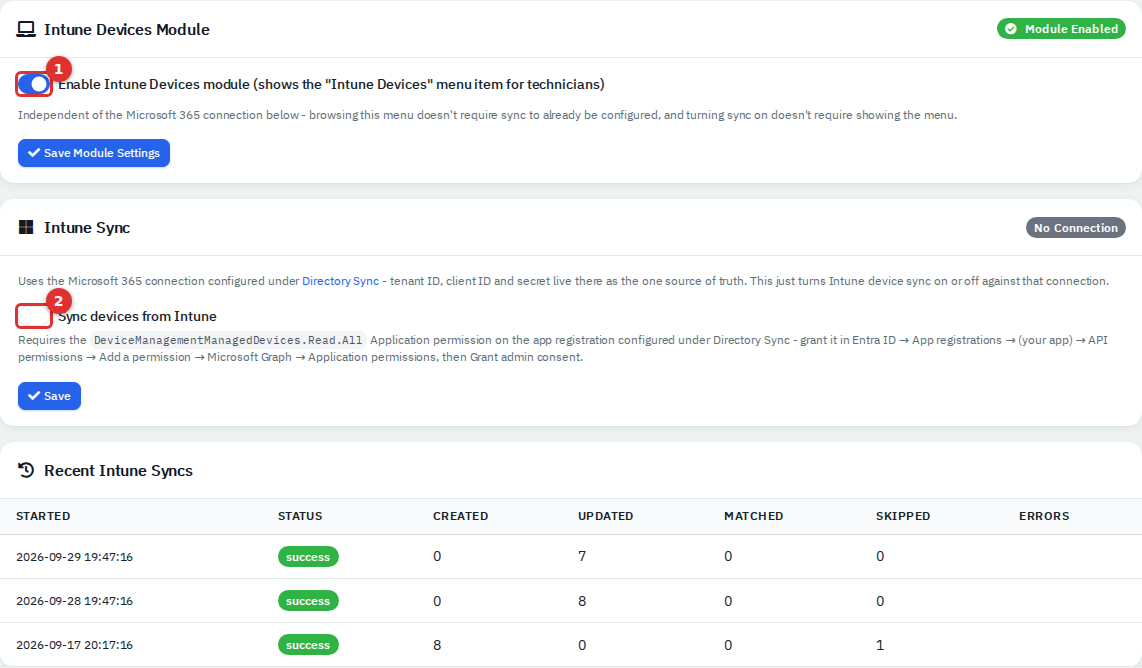The image size is (1142, 668).
Task: Click the Save button under Intune Sync
Action: [50, 396]
